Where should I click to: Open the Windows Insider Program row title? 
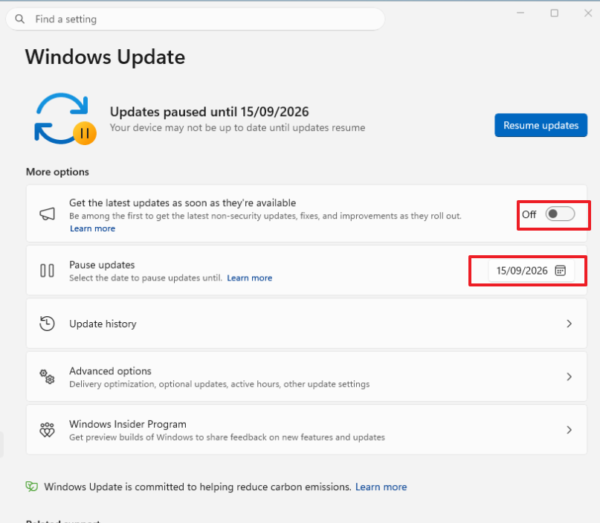[x=128, y=424]
